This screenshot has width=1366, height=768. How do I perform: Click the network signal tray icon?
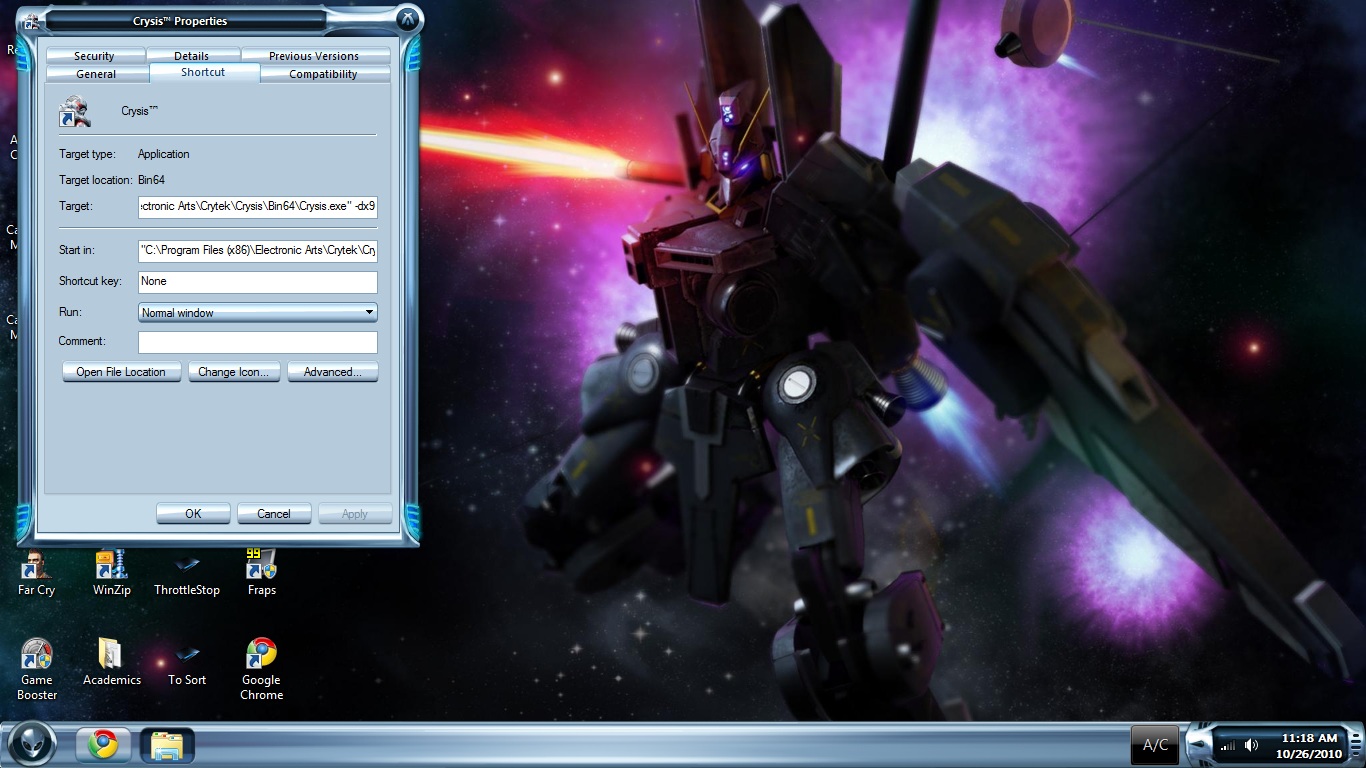pyautogui.click(x=1228, y=746)
